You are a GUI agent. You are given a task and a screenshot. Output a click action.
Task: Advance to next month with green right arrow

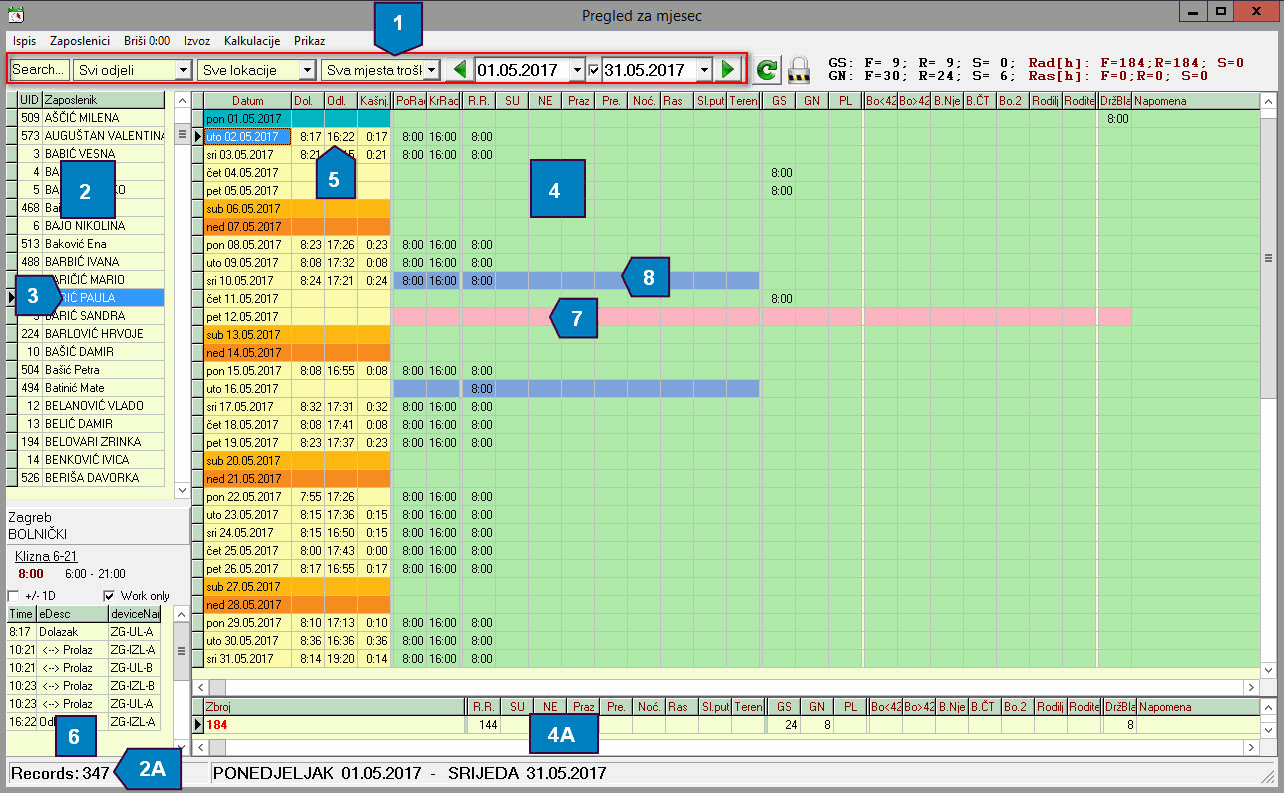[x=729, y=70]
